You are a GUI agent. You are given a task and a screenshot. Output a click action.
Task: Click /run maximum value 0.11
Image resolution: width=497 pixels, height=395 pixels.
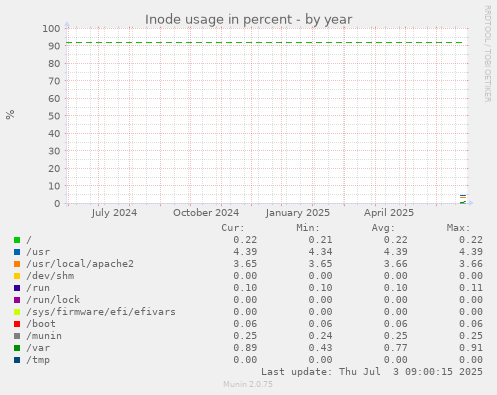pyautogui.click(x=471, y=288)
